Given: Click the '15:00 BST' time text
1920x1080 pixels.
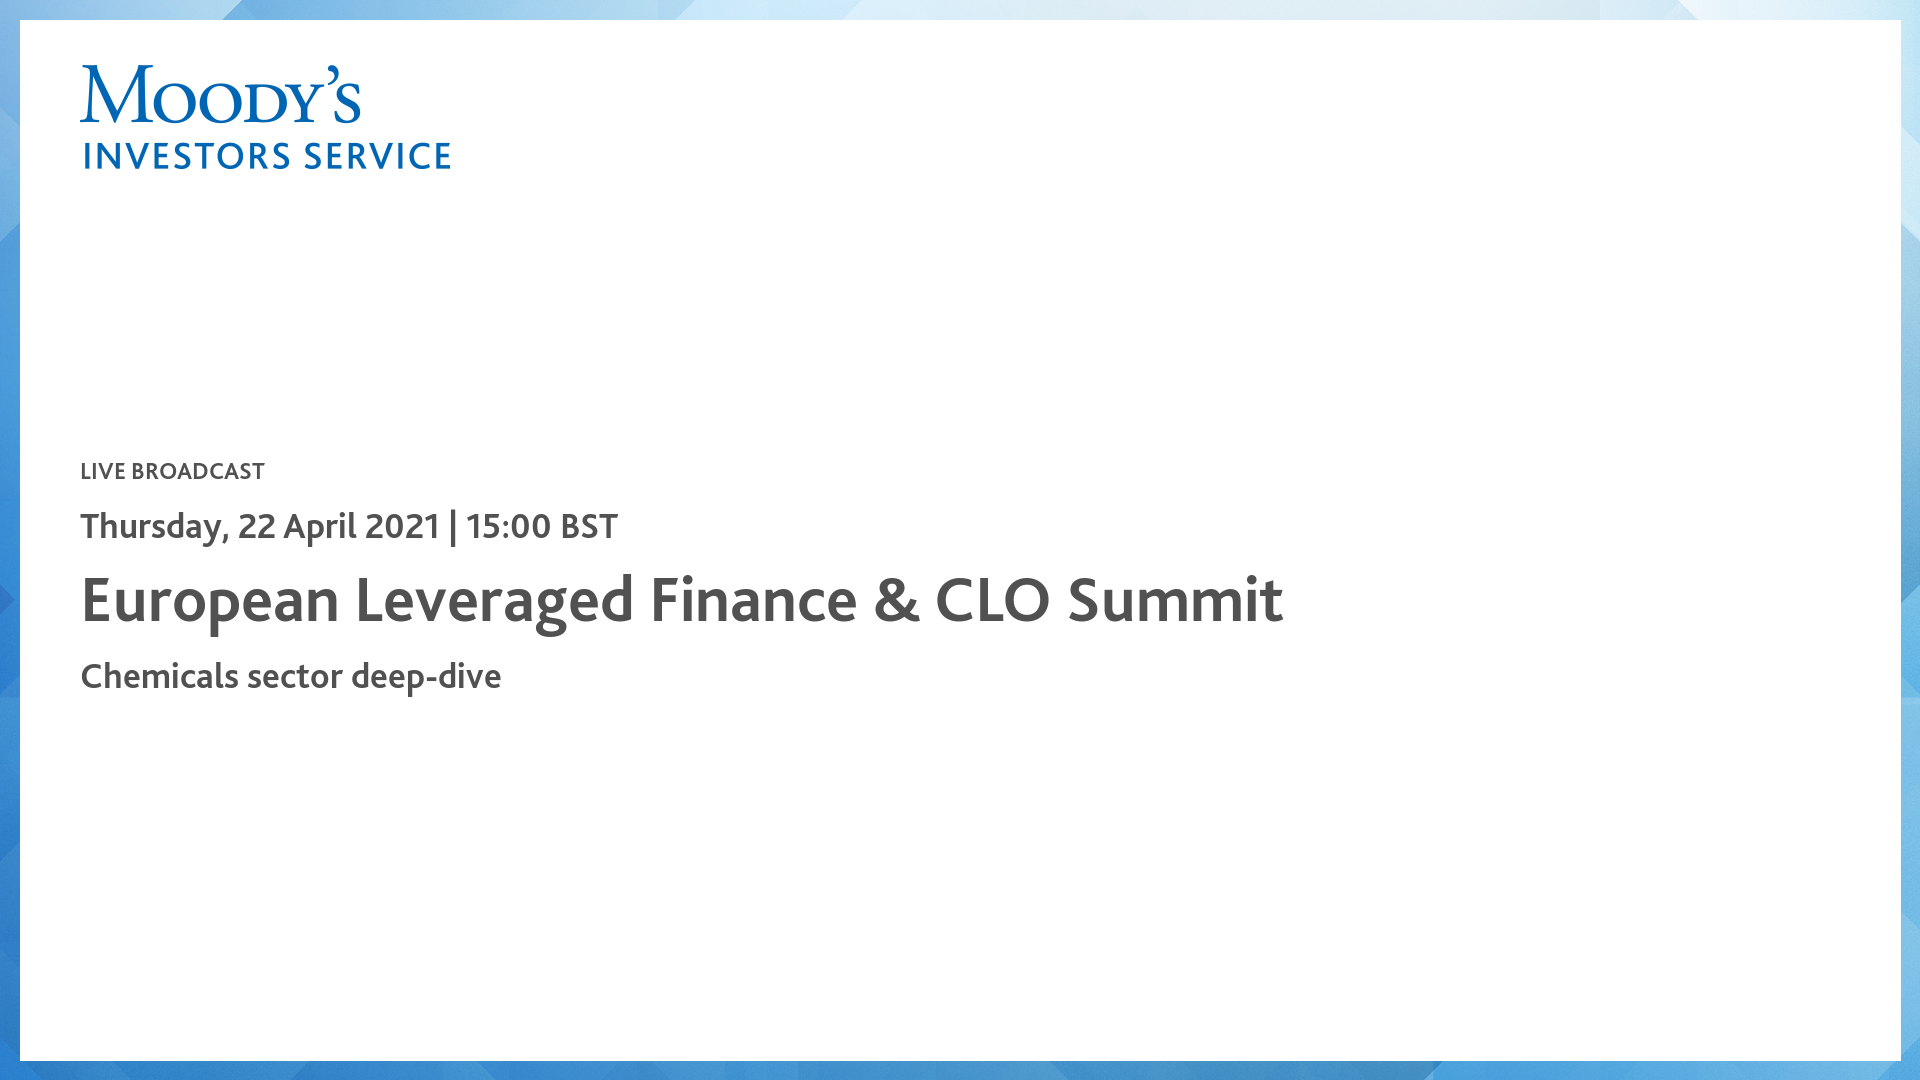Looking at the screenshot, I should pos(541,527).
